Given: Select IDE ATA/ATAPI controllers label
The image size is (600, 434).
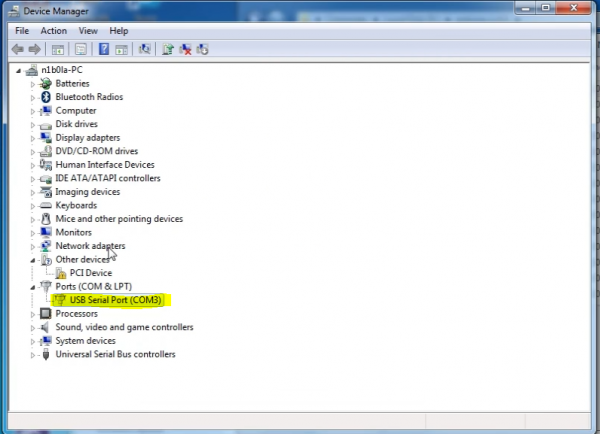Looking at the screenshot, I should (x=108, y=178).
